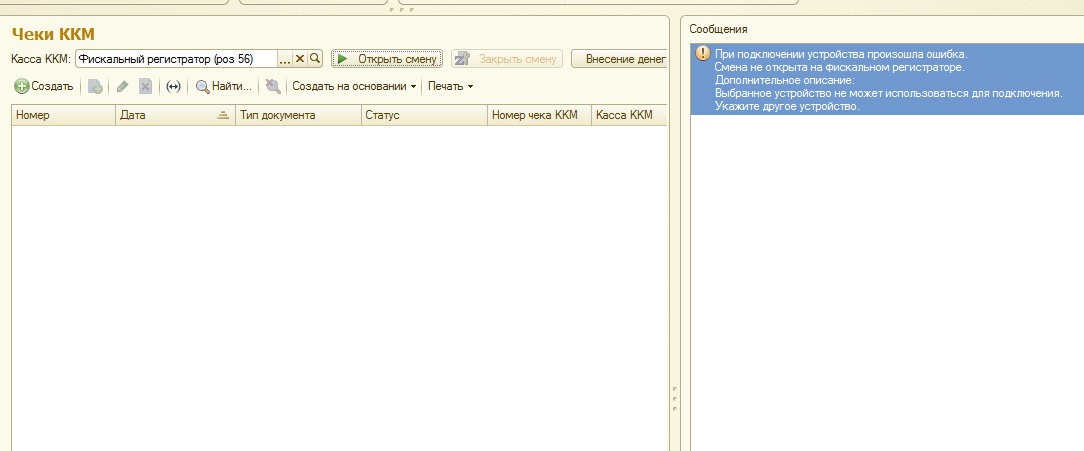This screenshot has height=451, width=1084.
Task: Click the Сообщения panel title
Action: pos(718,30)
